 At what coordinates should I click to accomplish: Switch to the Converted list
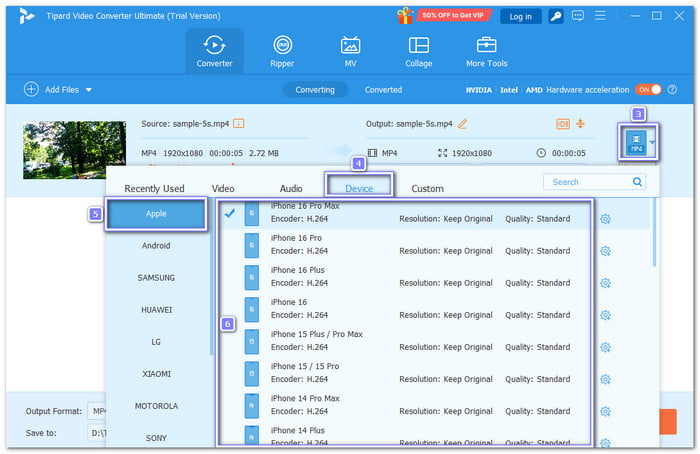pyautogui.click(x=383, y=90)
